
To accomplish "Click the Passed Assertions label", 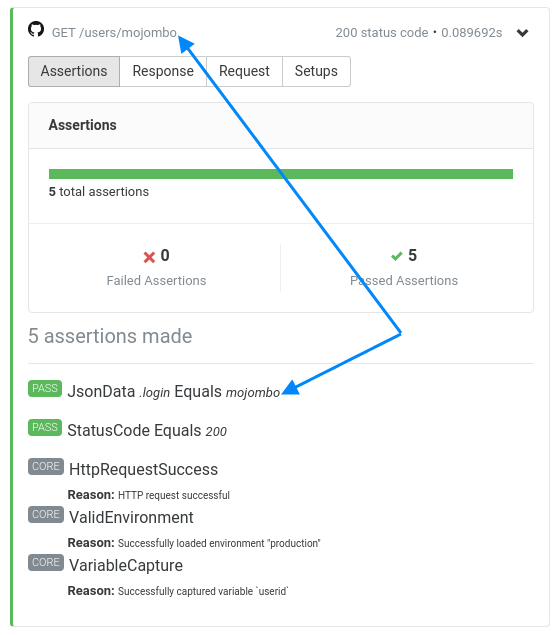I will coord(404,281).
